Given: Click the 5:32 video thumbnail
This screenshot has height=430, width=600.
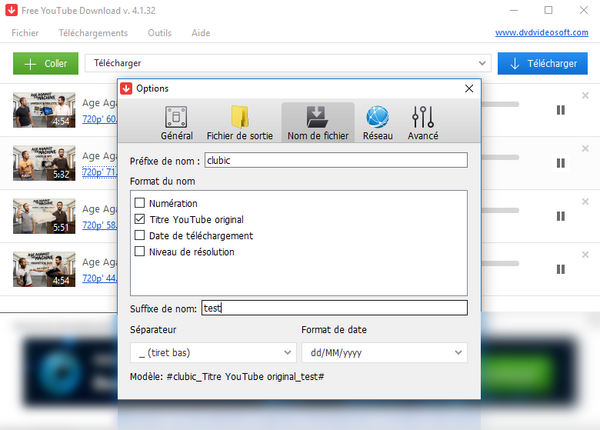Looking at the screenshot, I should [44, 163].
